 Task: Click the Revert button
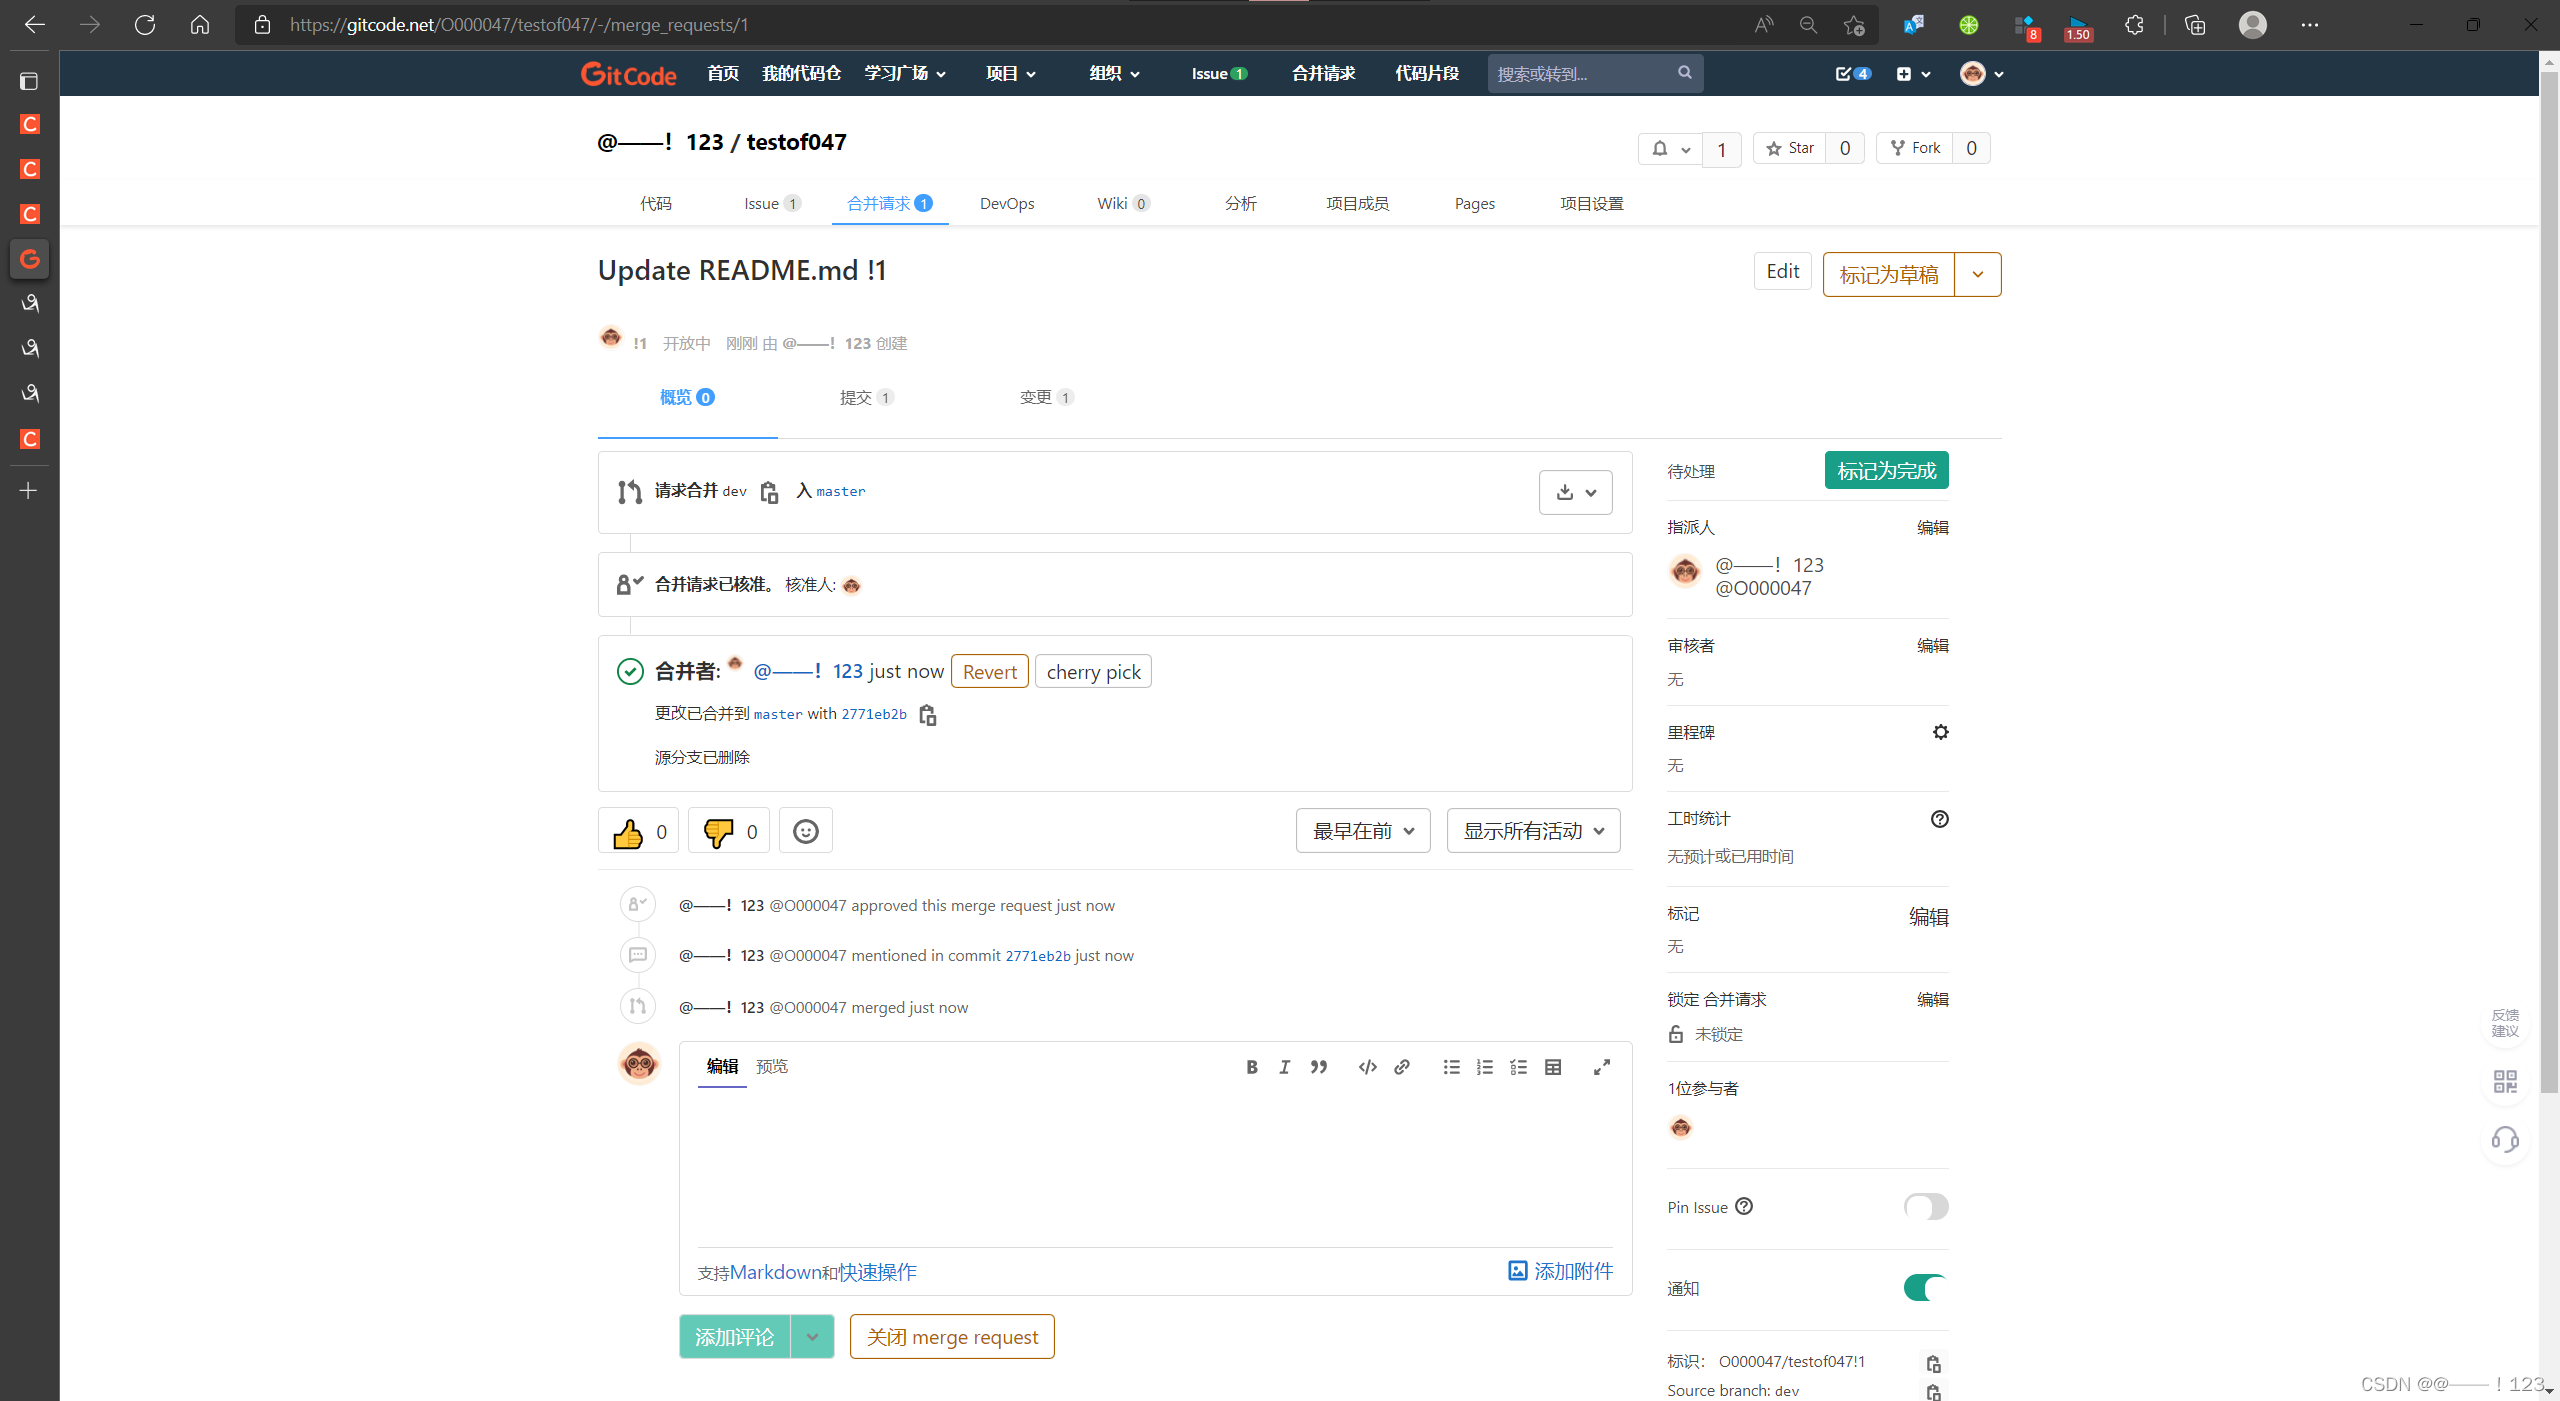(989, 672)
